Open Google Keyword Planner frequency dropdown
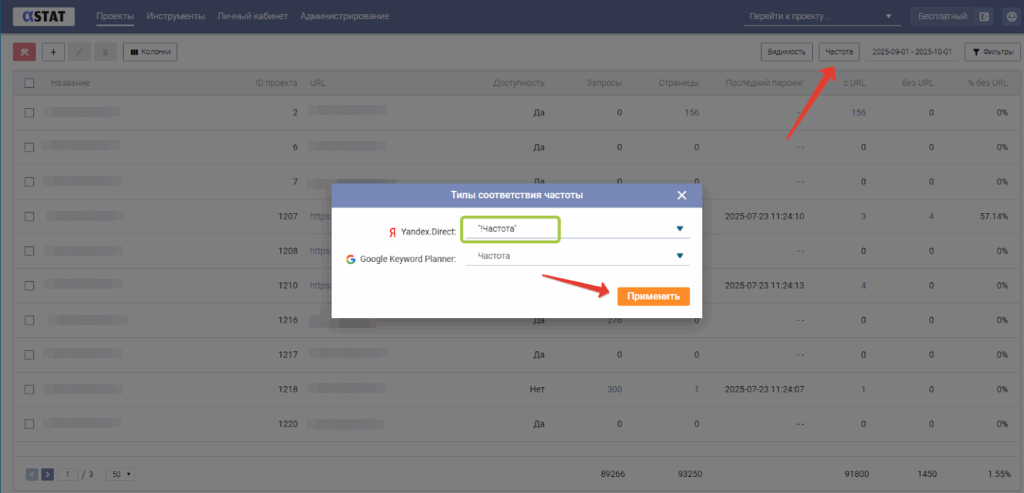 pyautogui.click(x=680, y=257)
